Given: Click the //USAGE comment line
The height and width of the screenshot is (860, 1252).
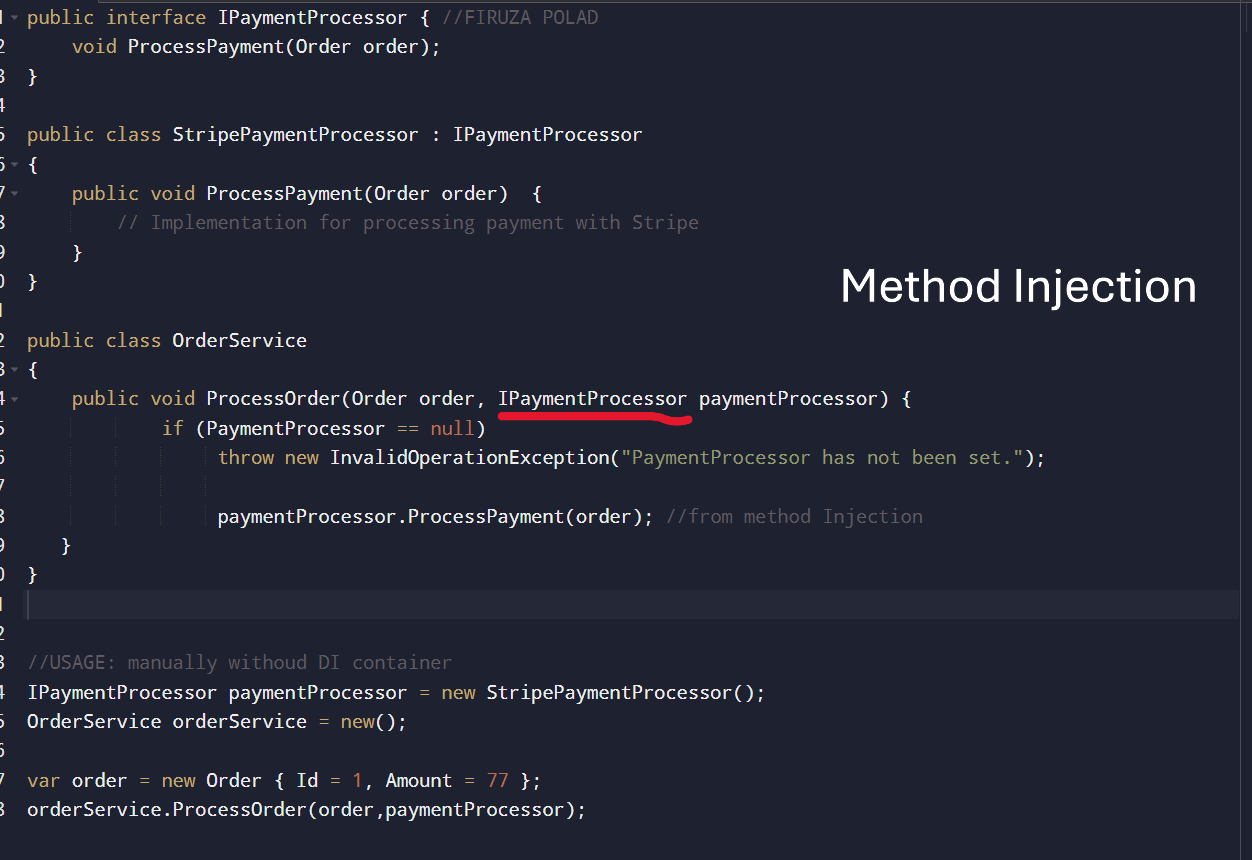Looking at the screenshot, I should pos(239,663).
